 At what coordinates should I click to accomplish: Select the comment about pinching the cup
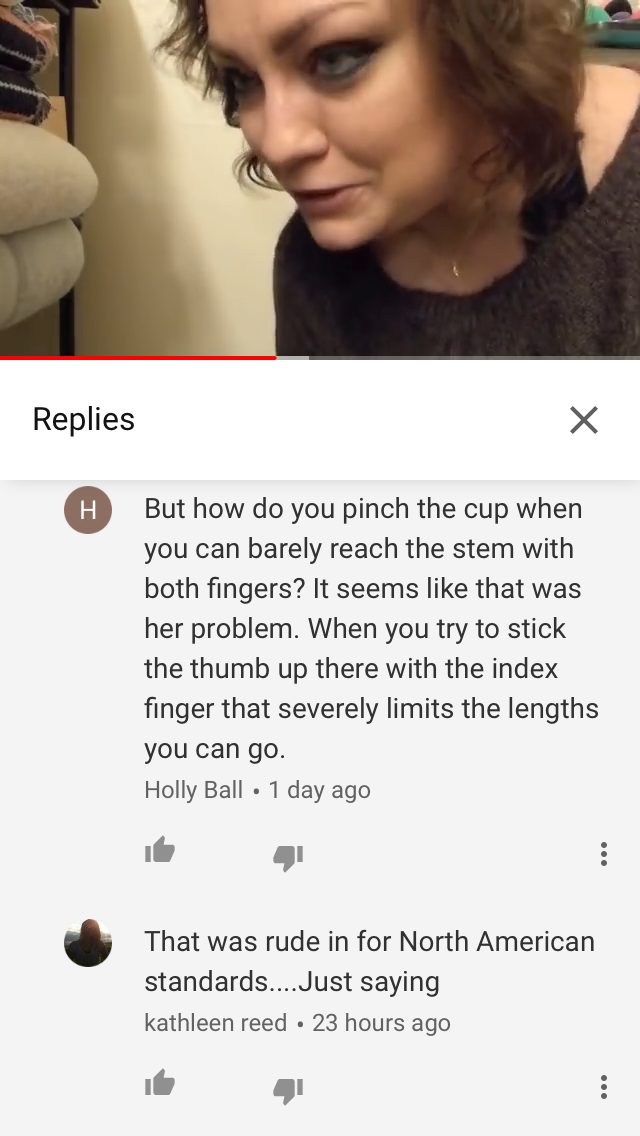click(371, 628)
